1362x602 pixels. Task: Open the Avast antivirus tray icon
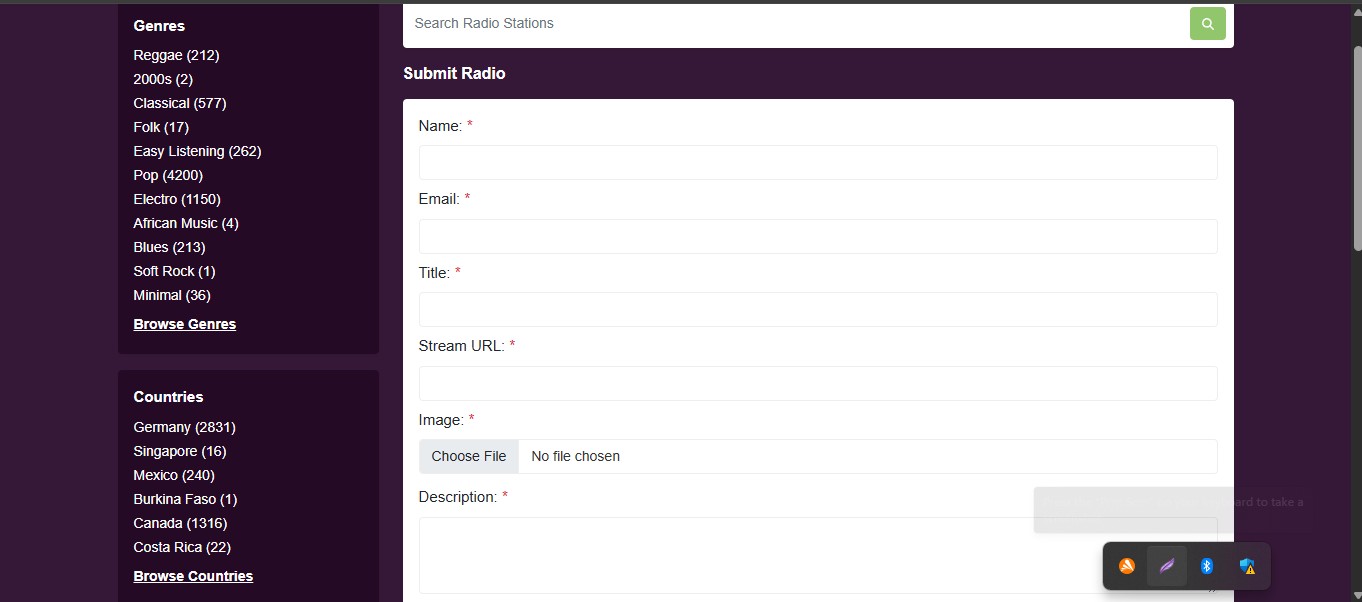click(1127, 566)
